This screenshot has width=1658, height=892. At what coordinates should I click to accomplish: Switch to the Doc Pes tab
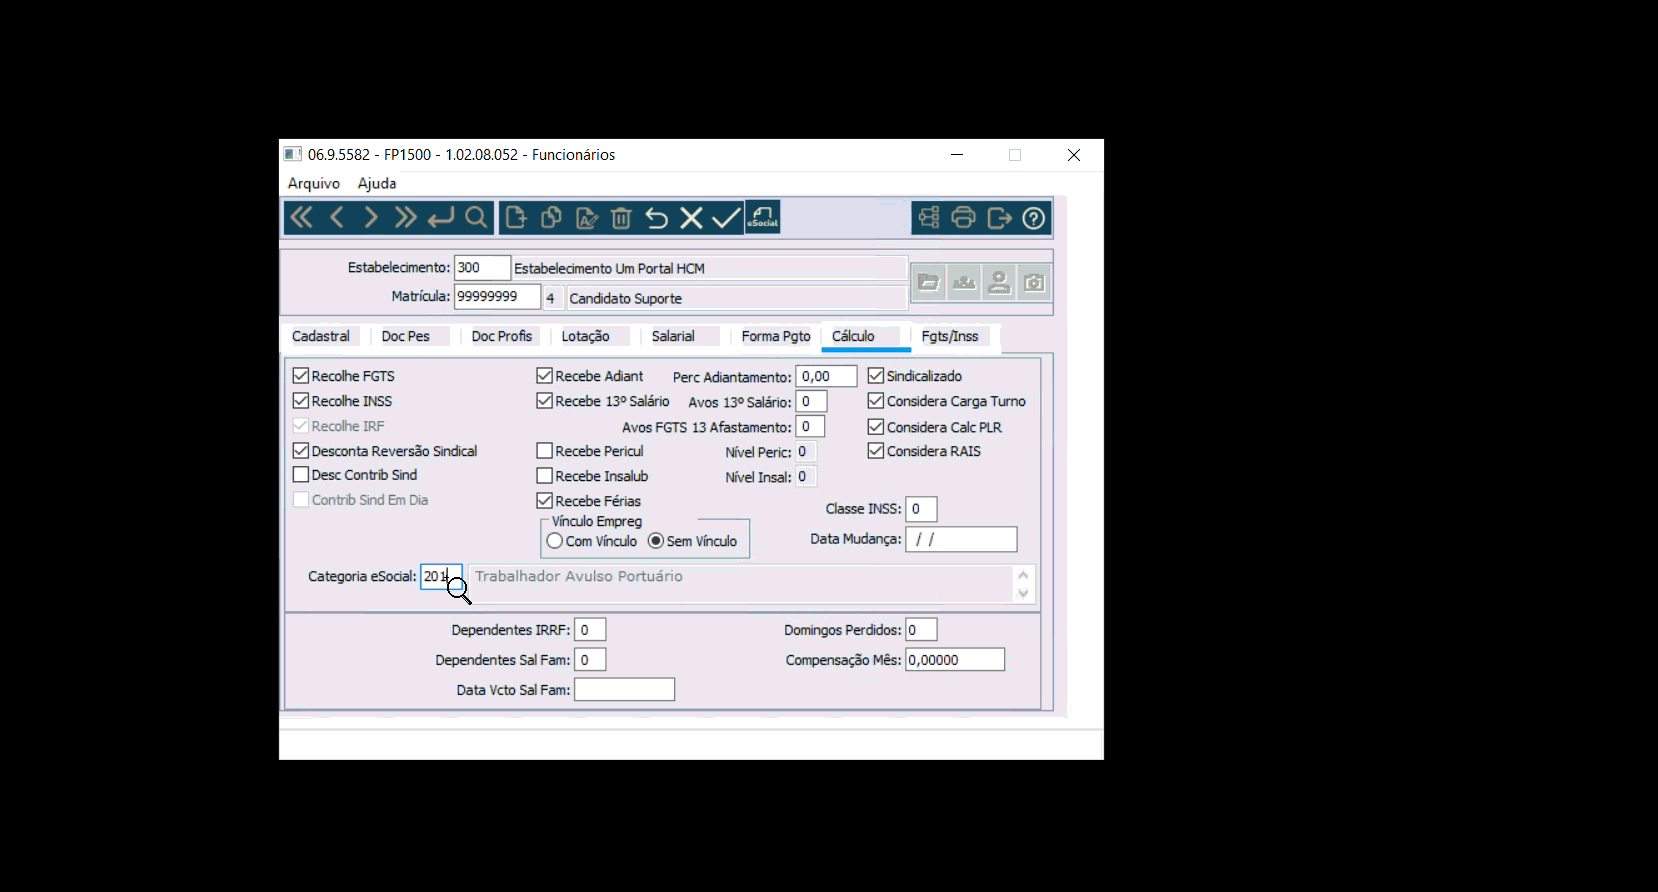[406, 336]
